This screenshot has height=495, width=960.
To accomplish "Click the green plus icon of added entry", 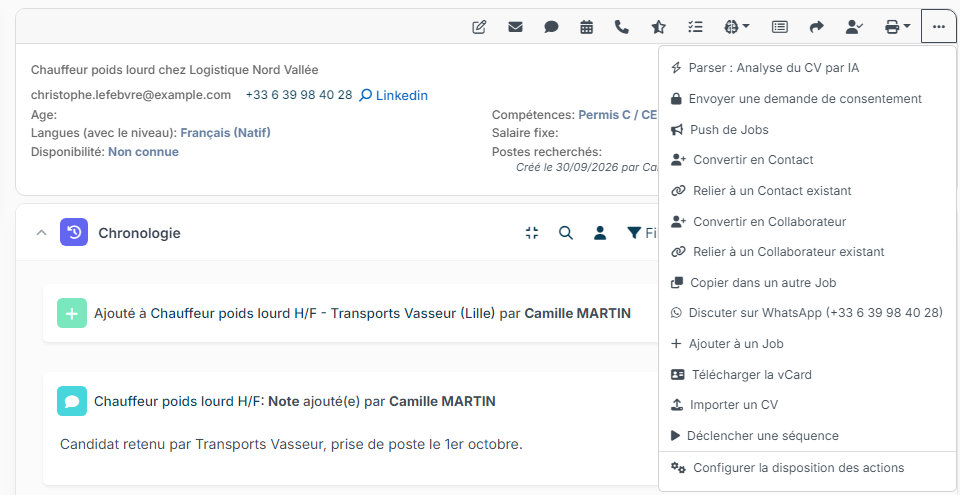I will pos(72,314).
